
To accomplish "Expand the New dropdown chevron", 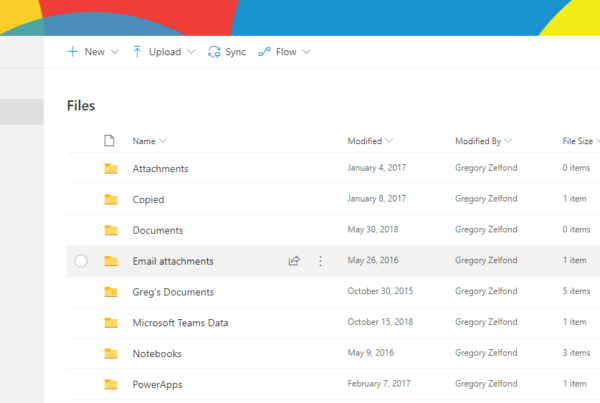I will (x=114, y=52).
